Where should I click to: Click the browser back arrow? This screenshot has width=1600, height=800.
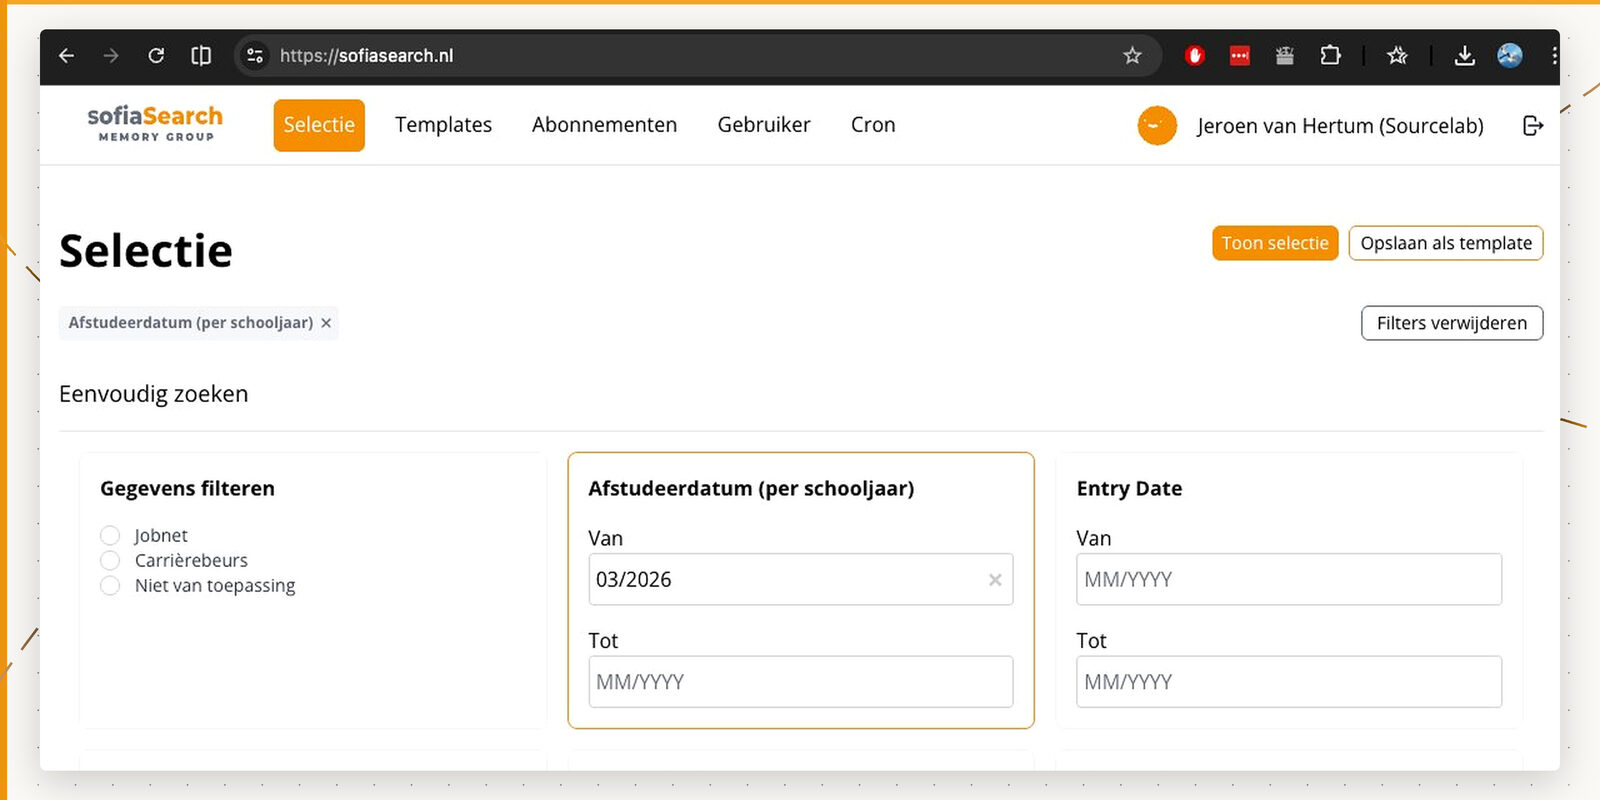(x=67, y=56)
